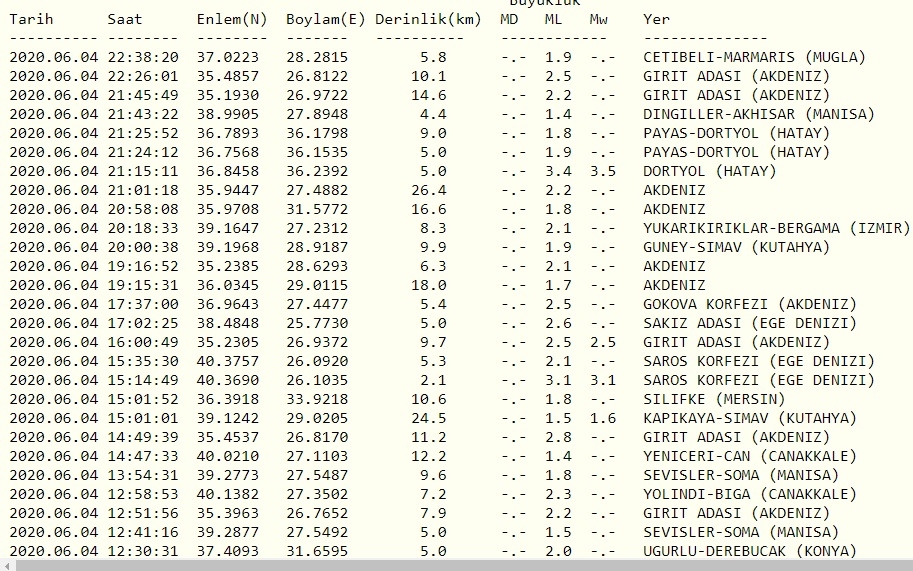
Task: Click the GUNEY-SIMAV (KUTAHYA) location entry
Action: (x=736, y=247)
